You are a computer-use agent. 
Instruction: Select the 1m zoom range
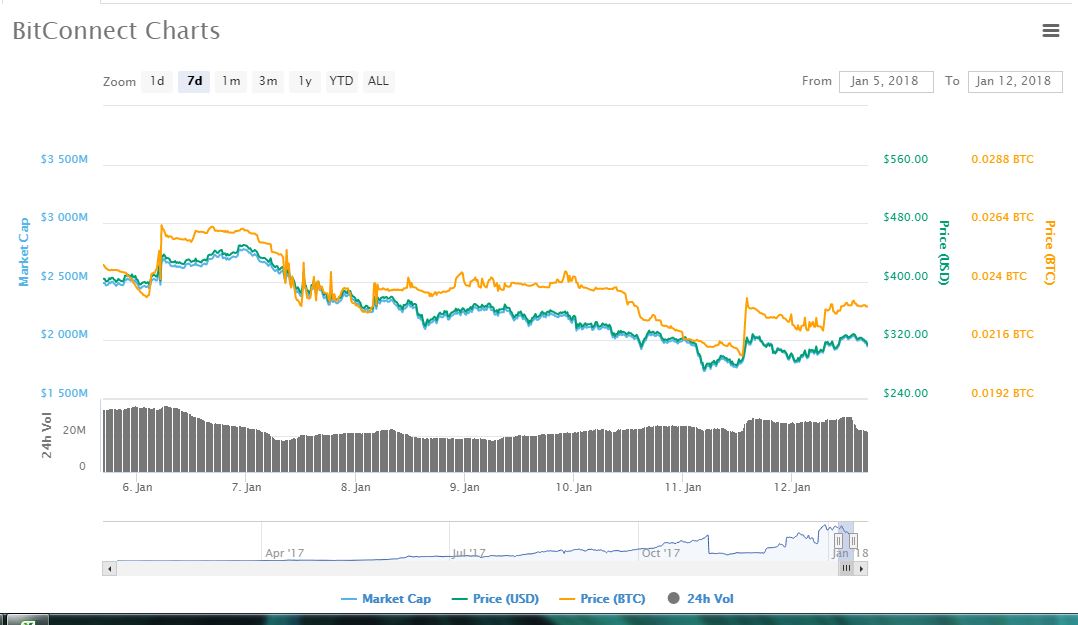[x=231, y=81]
